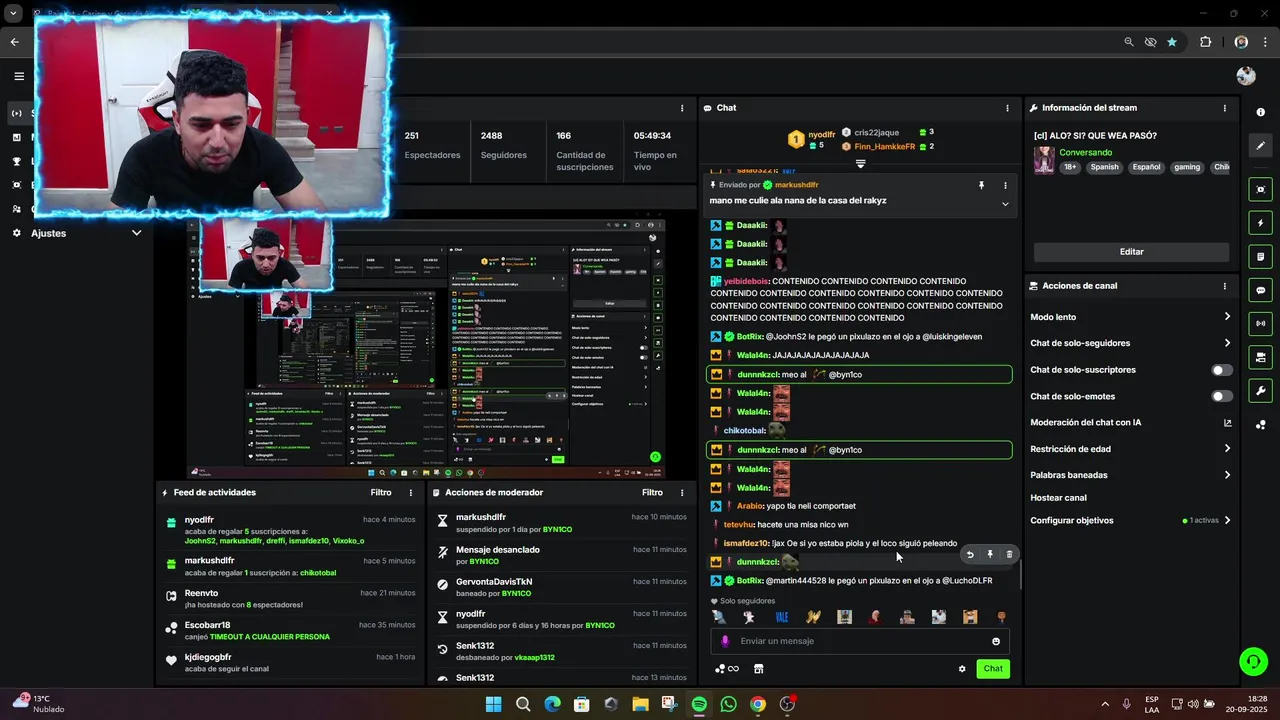Open Spotify from the taskbar
This screenshot has height=720, width=1280.
(x=699, y=704)
